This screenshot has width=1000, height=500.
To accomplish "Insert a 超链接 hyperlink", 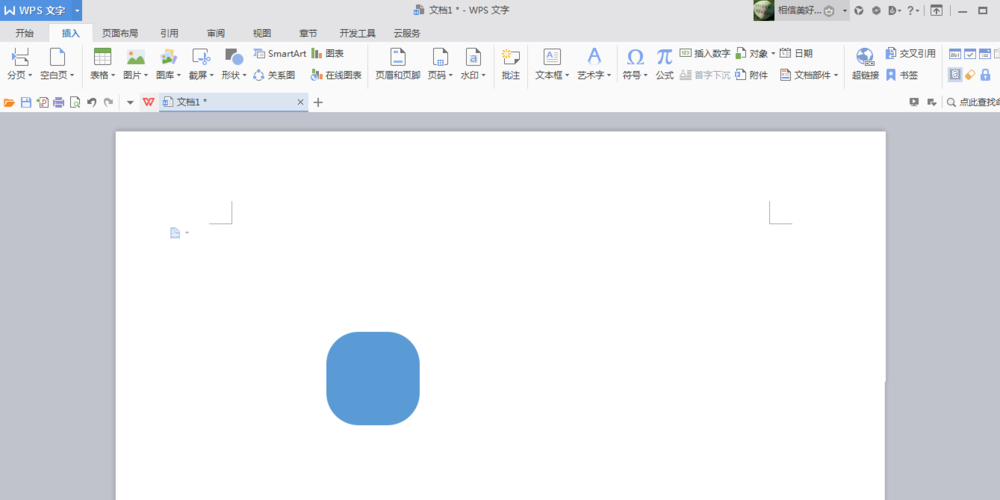I will 865,64.
